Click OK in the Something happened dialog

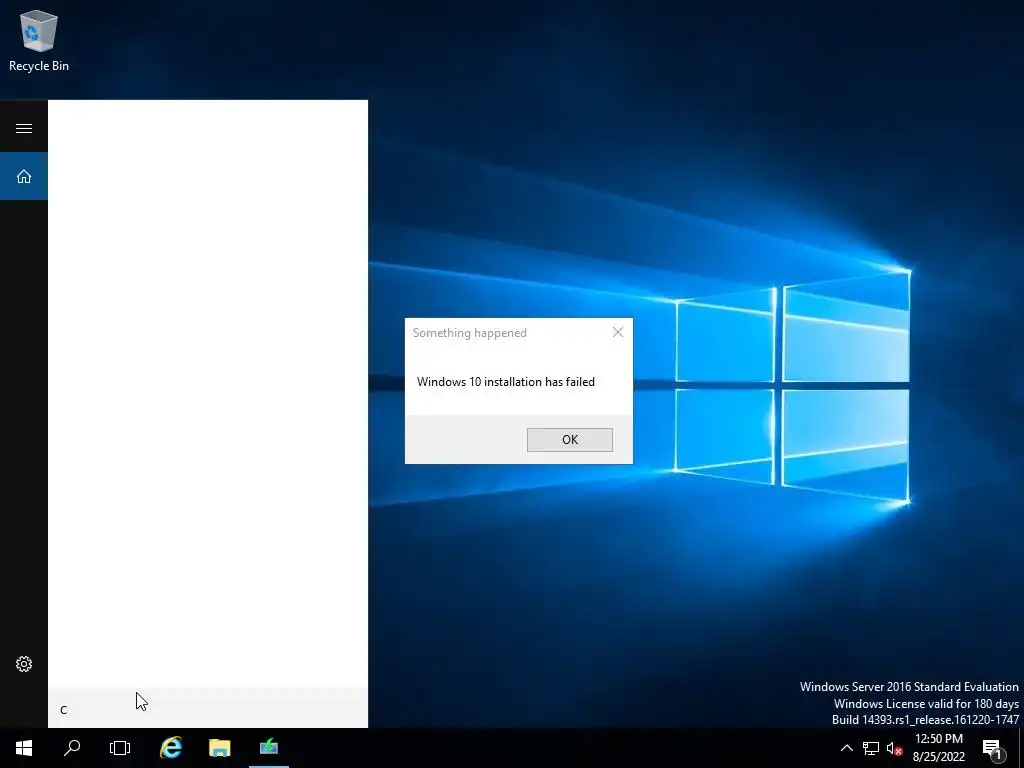pos(569,440)
